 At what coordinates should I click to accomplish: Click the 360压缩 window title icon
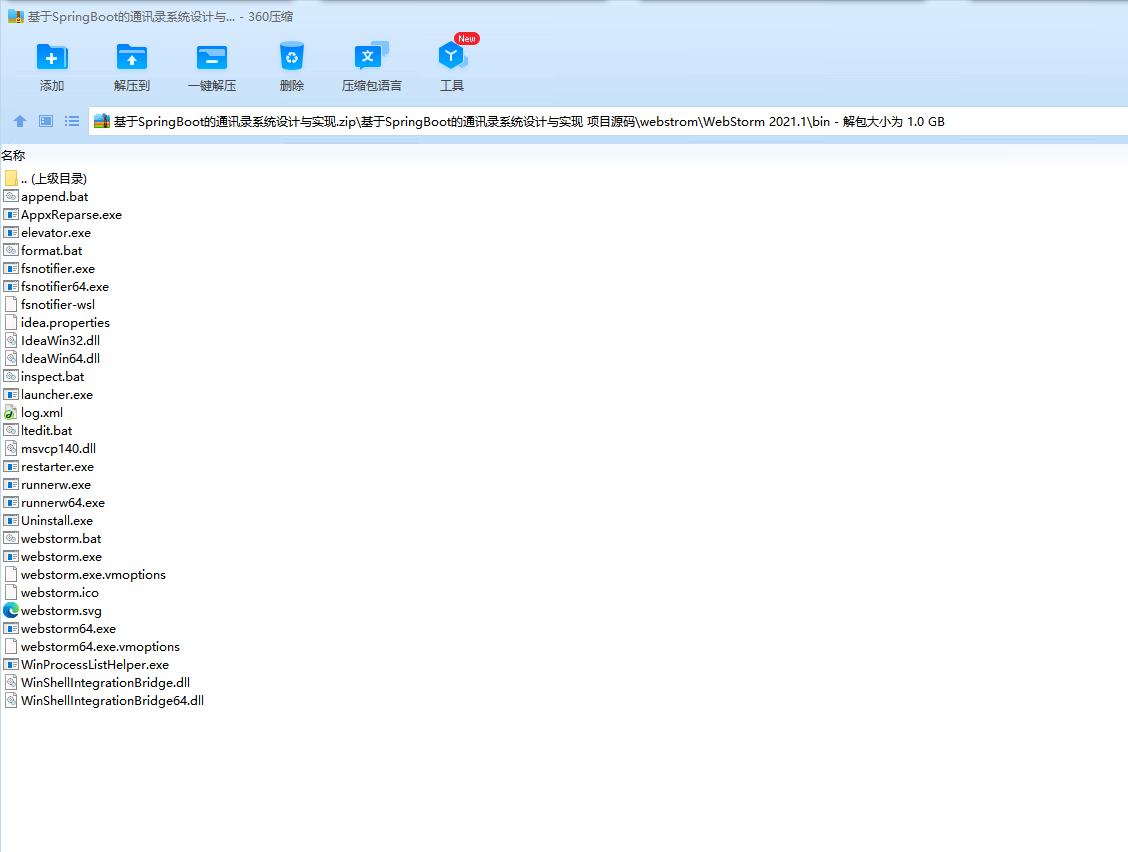click(x=16, y=16)
